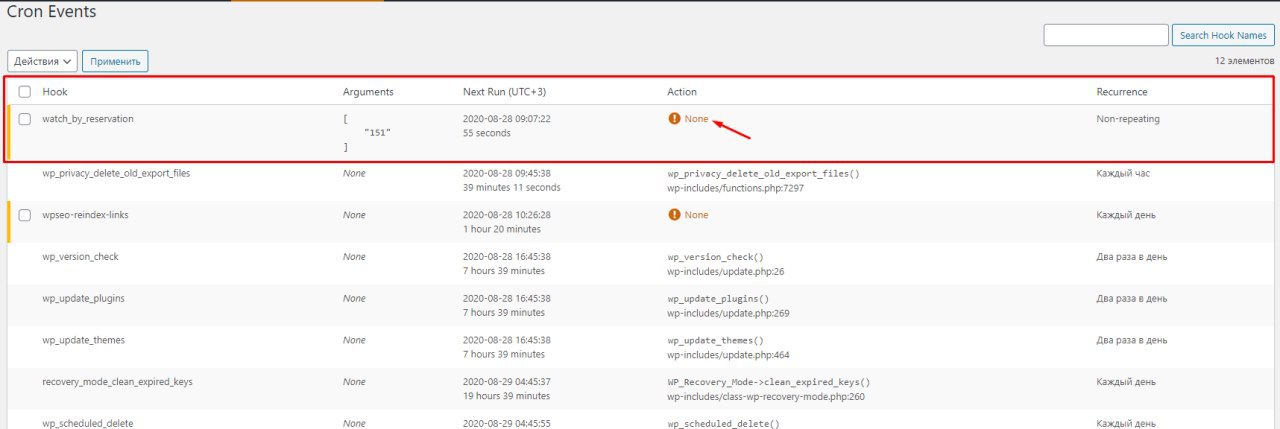Sort by Next Run (UTC+3) column header
The image size is (1280, 429).
504,92
